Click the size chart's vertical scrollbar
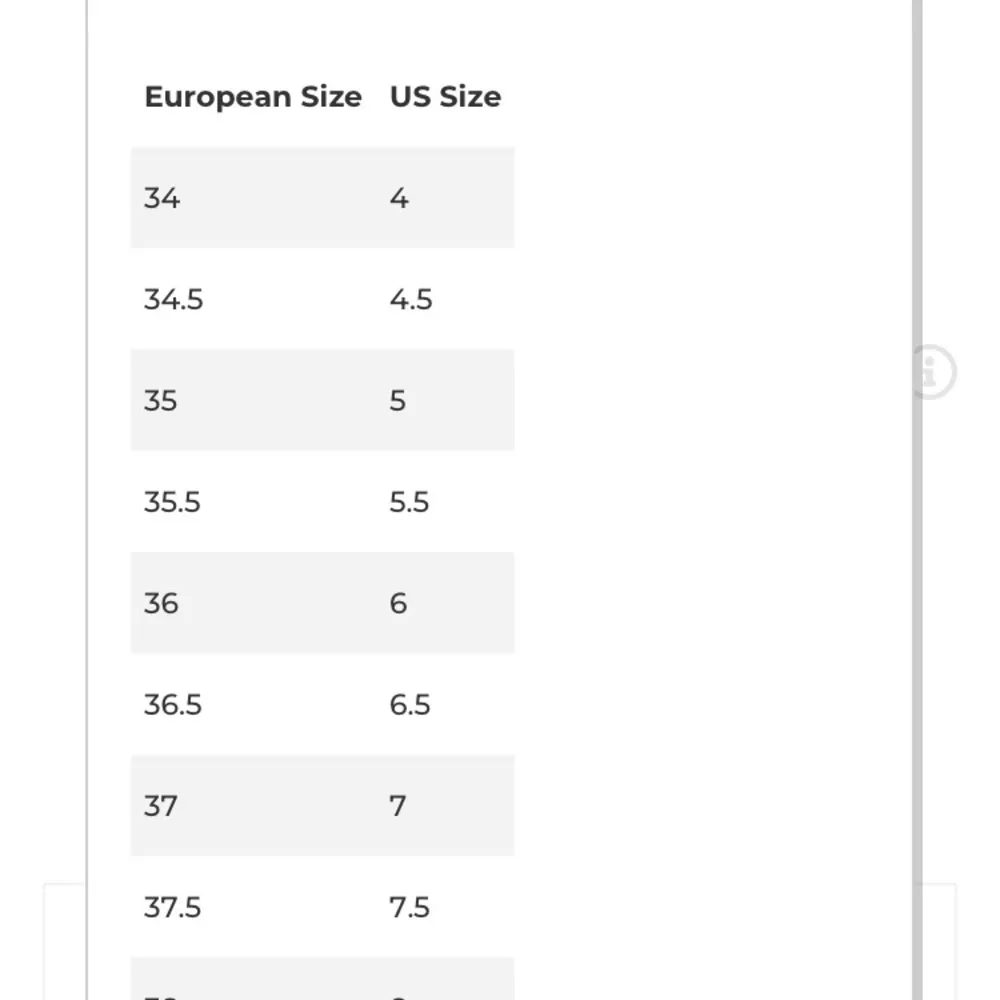Viewport: 1000px width, 1000px height. 917,500
